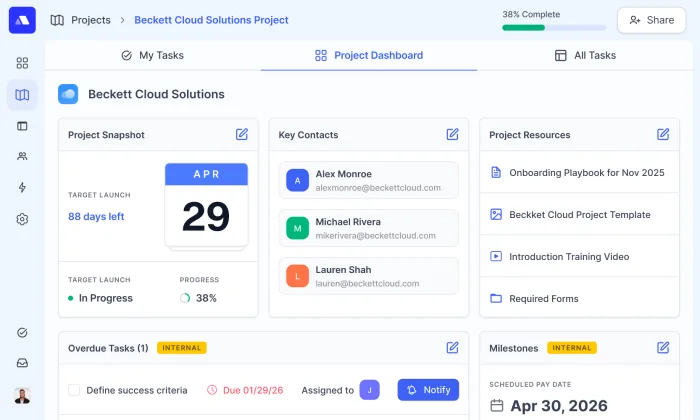
Task: Edit the Overdue Tasks card
Action: click(452, 348)
